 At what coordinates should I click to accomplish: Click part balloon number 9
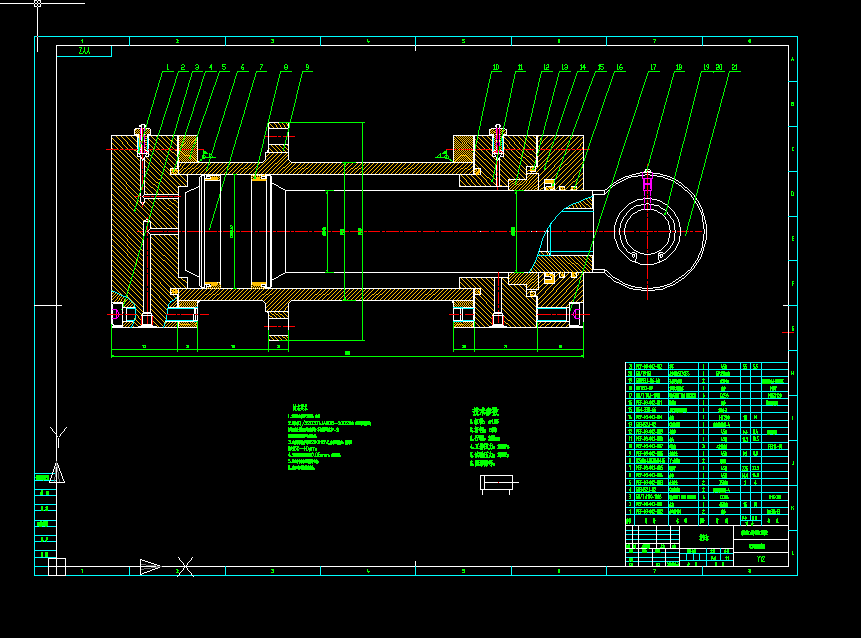point(307,68)
